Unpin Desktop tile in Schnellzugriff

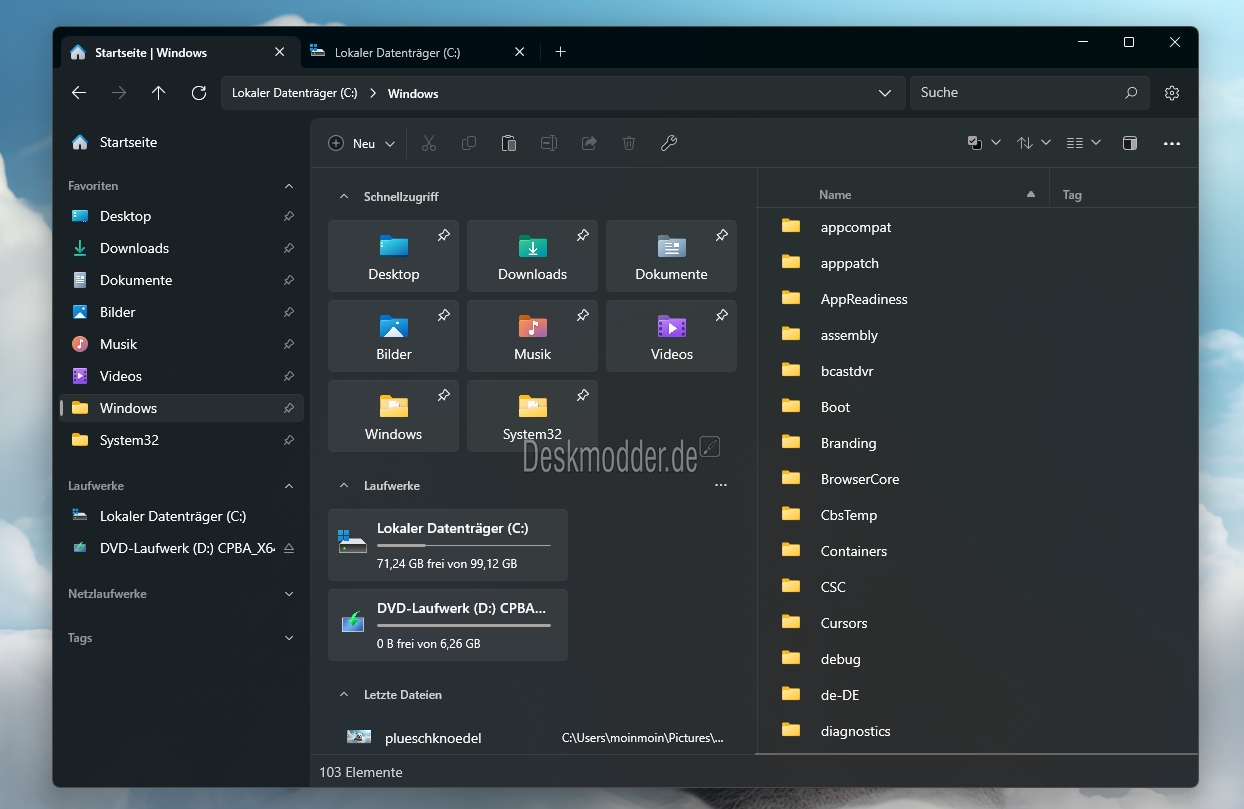tap(443, 236)
